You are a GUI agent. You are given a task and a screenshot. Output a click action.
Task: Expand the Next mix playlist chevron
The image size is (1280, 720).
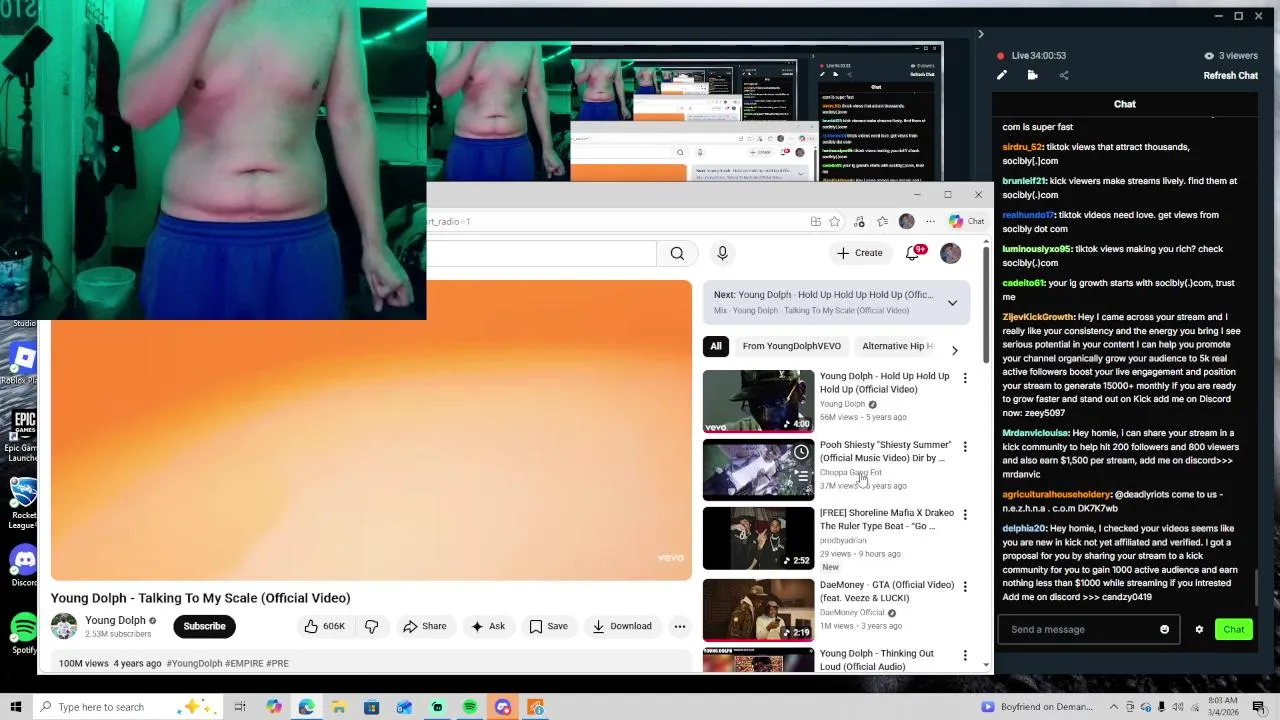coord(952,302)
